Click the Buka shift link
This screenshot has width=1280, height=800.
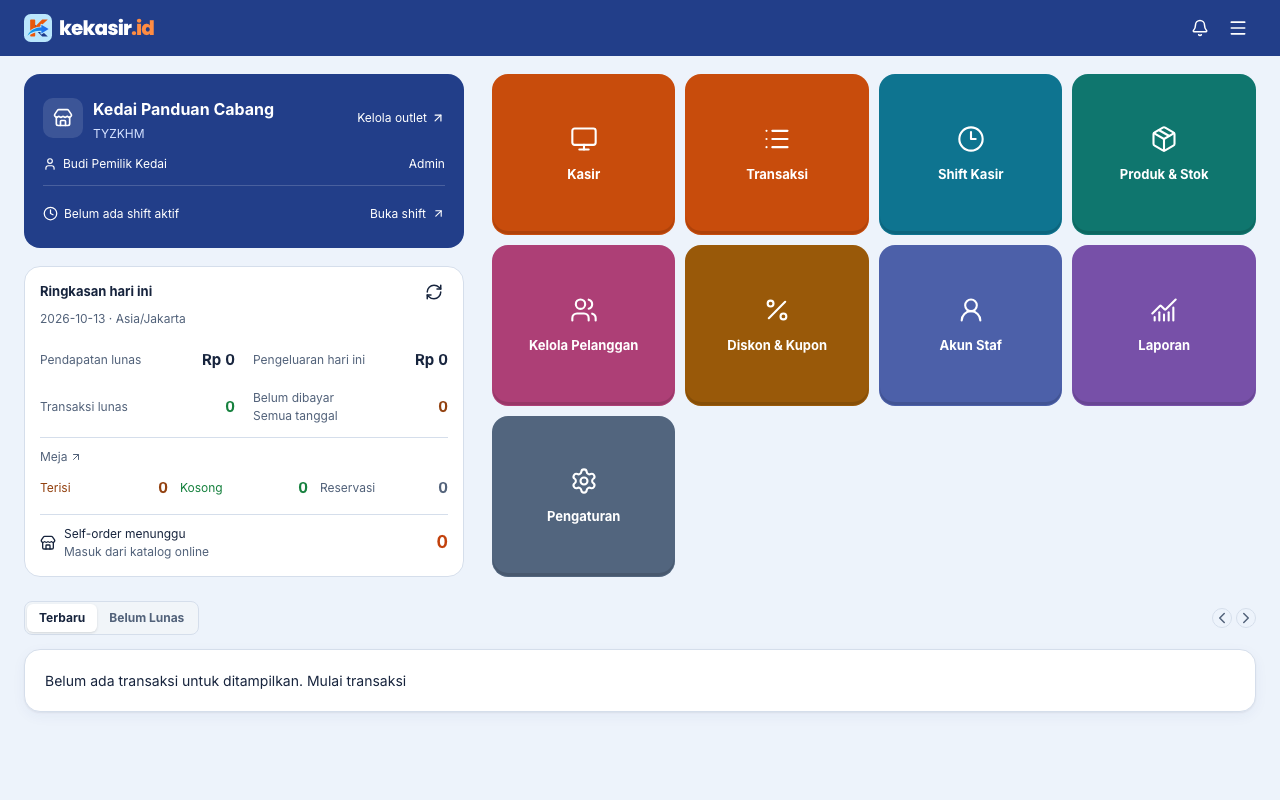[407, 214]
